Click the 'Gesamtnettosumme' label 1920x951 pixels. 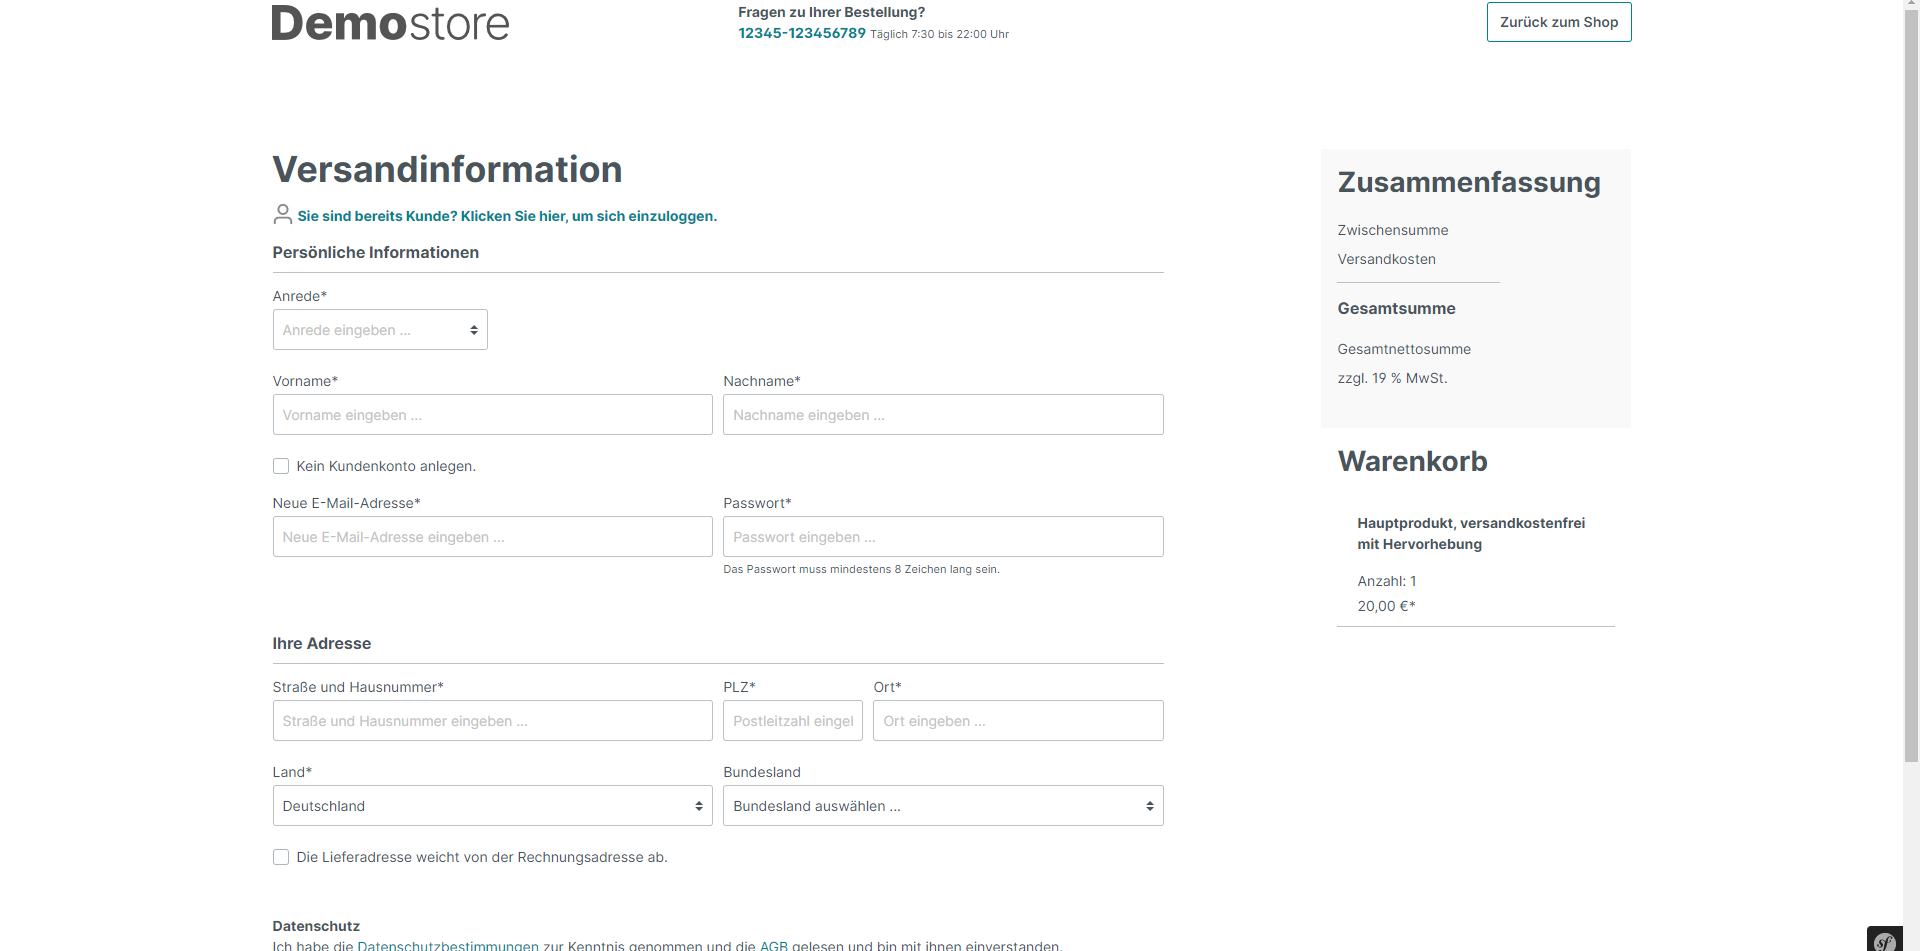[x=1404, y=349]
